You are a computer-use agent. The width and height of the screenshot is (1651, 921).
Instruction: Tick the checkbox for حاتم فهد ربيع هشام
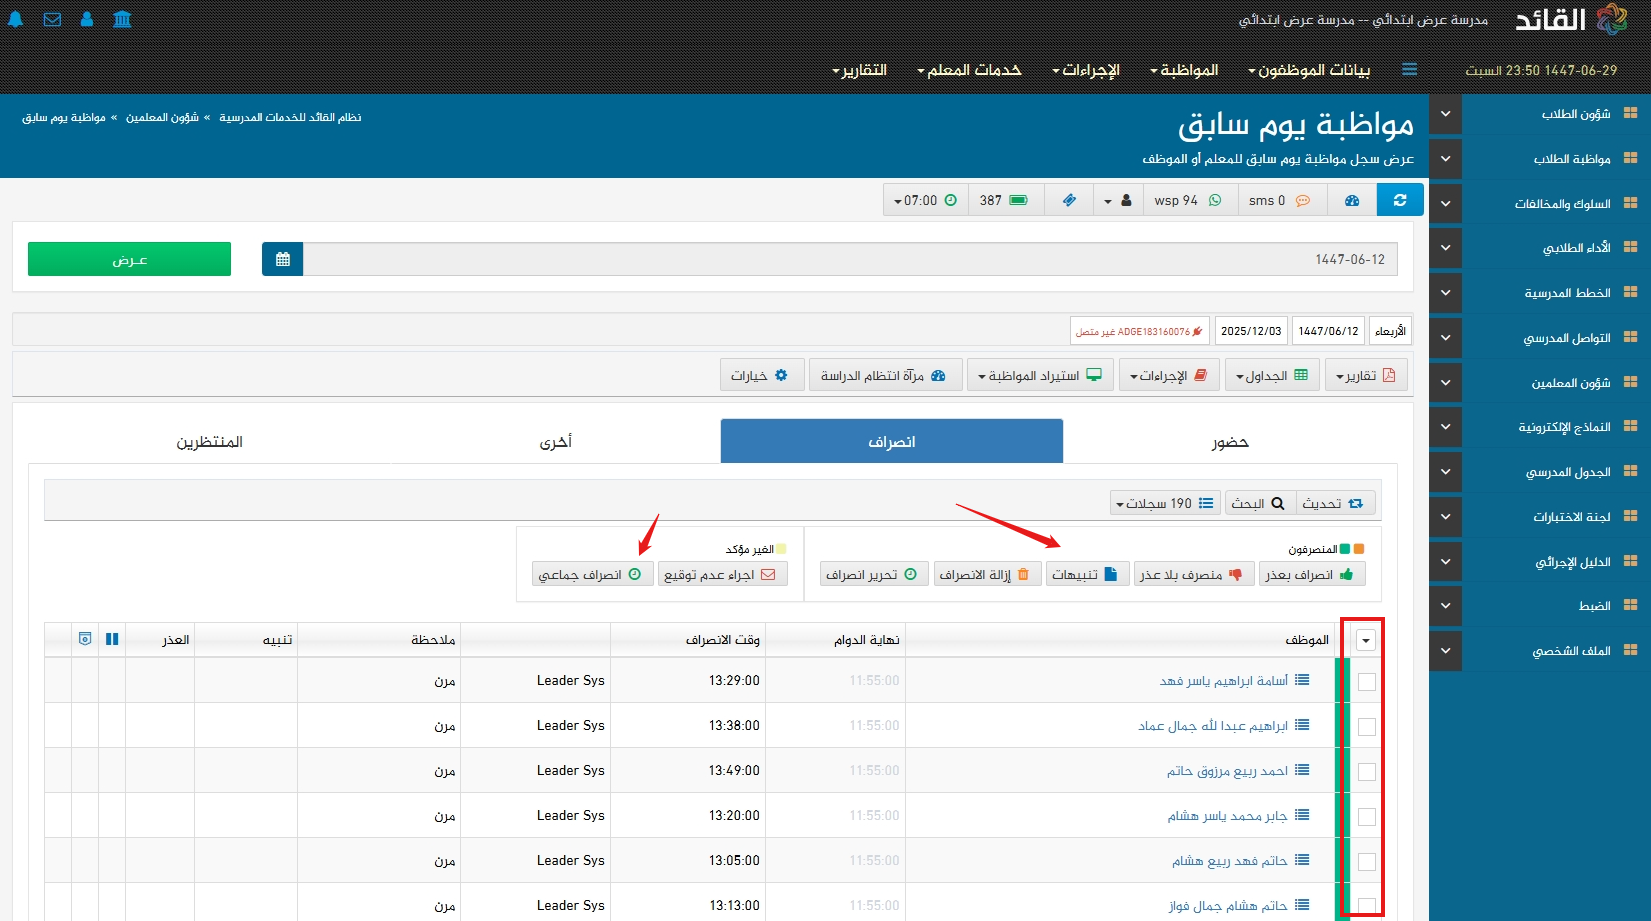click(1366, 861)
